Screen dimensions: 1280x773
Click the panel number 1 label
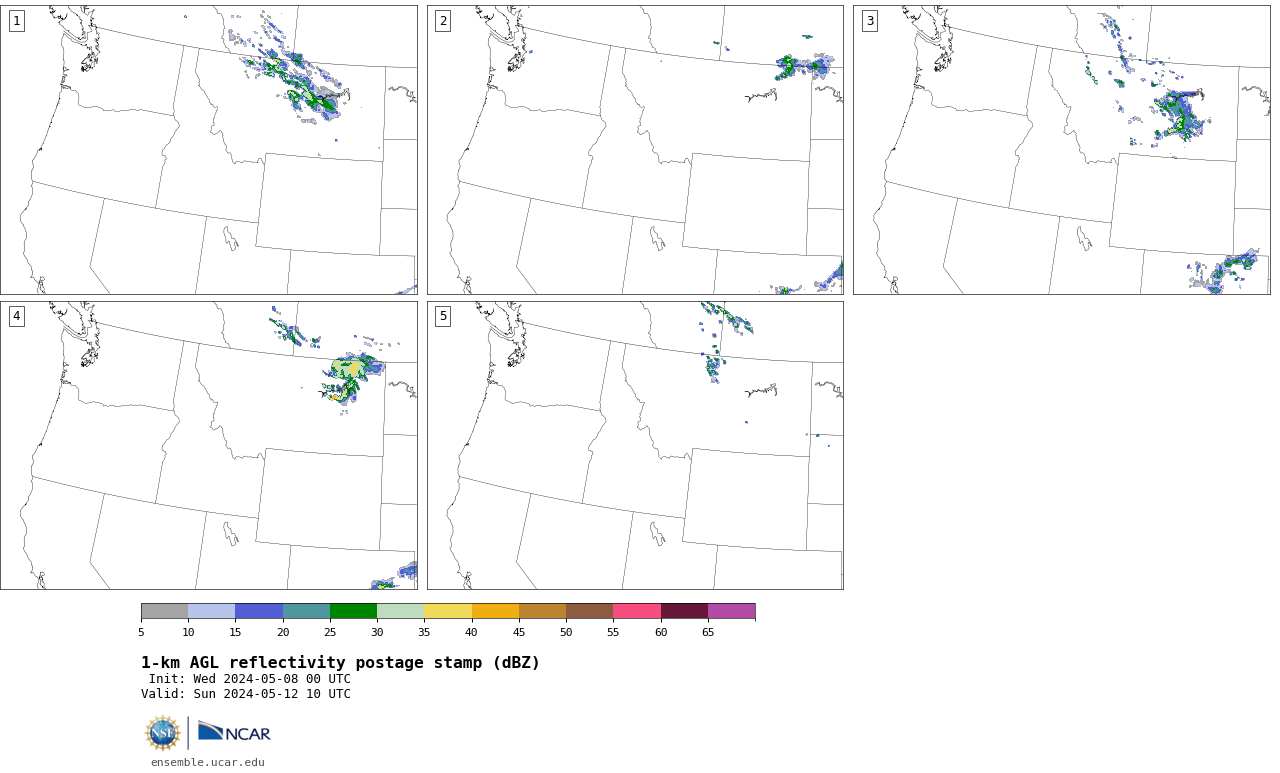(16, 21)
